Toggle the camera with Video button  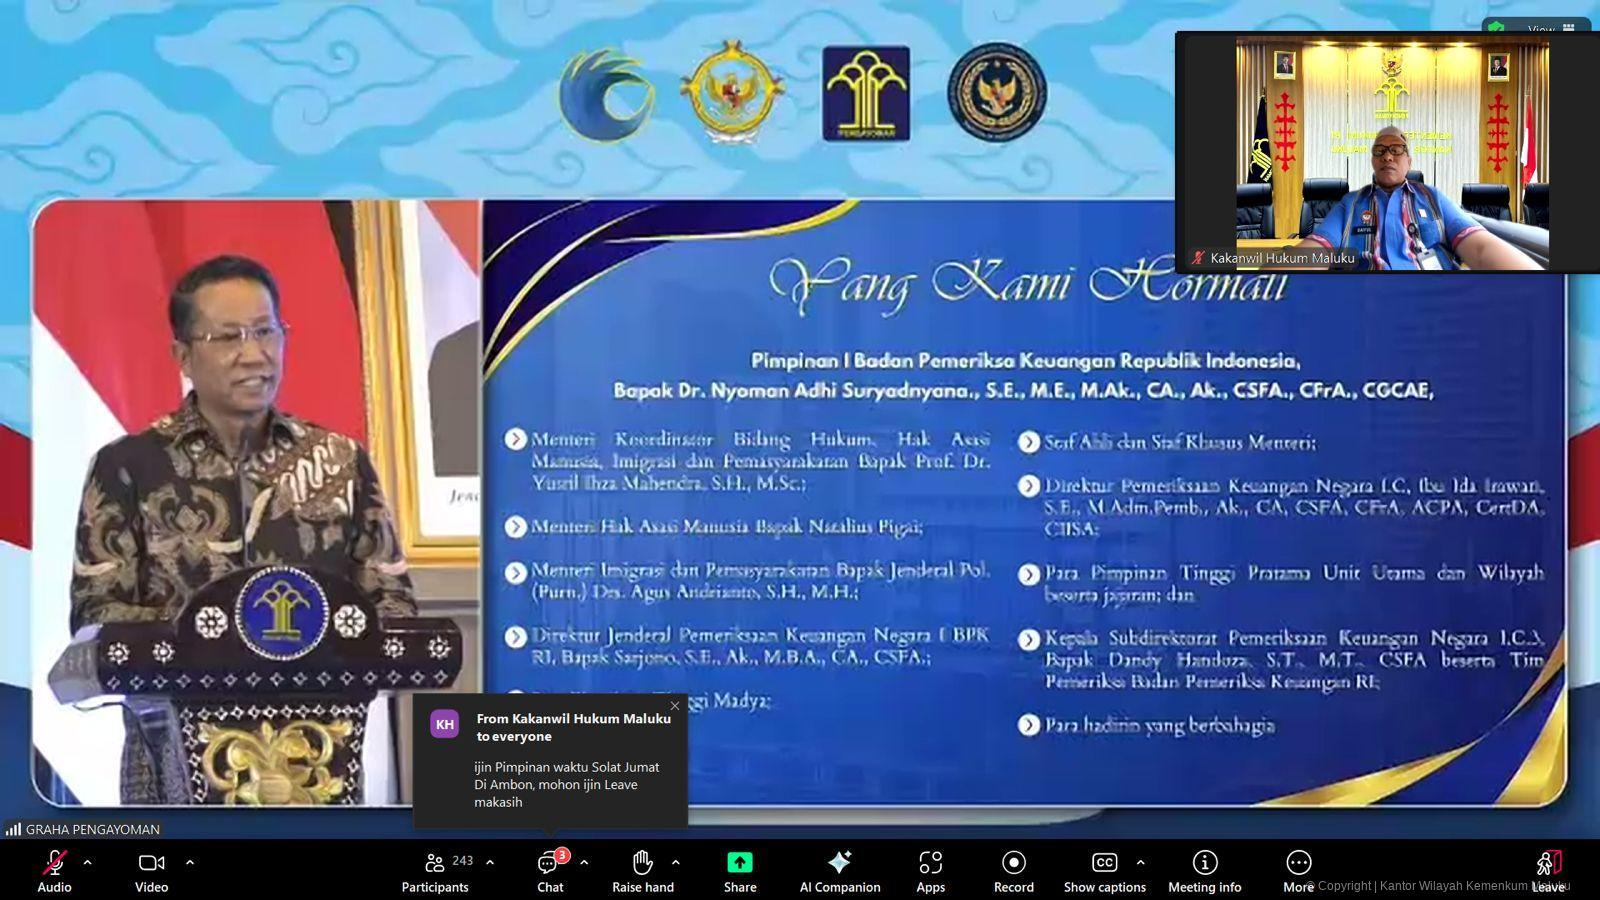[151, 868]
